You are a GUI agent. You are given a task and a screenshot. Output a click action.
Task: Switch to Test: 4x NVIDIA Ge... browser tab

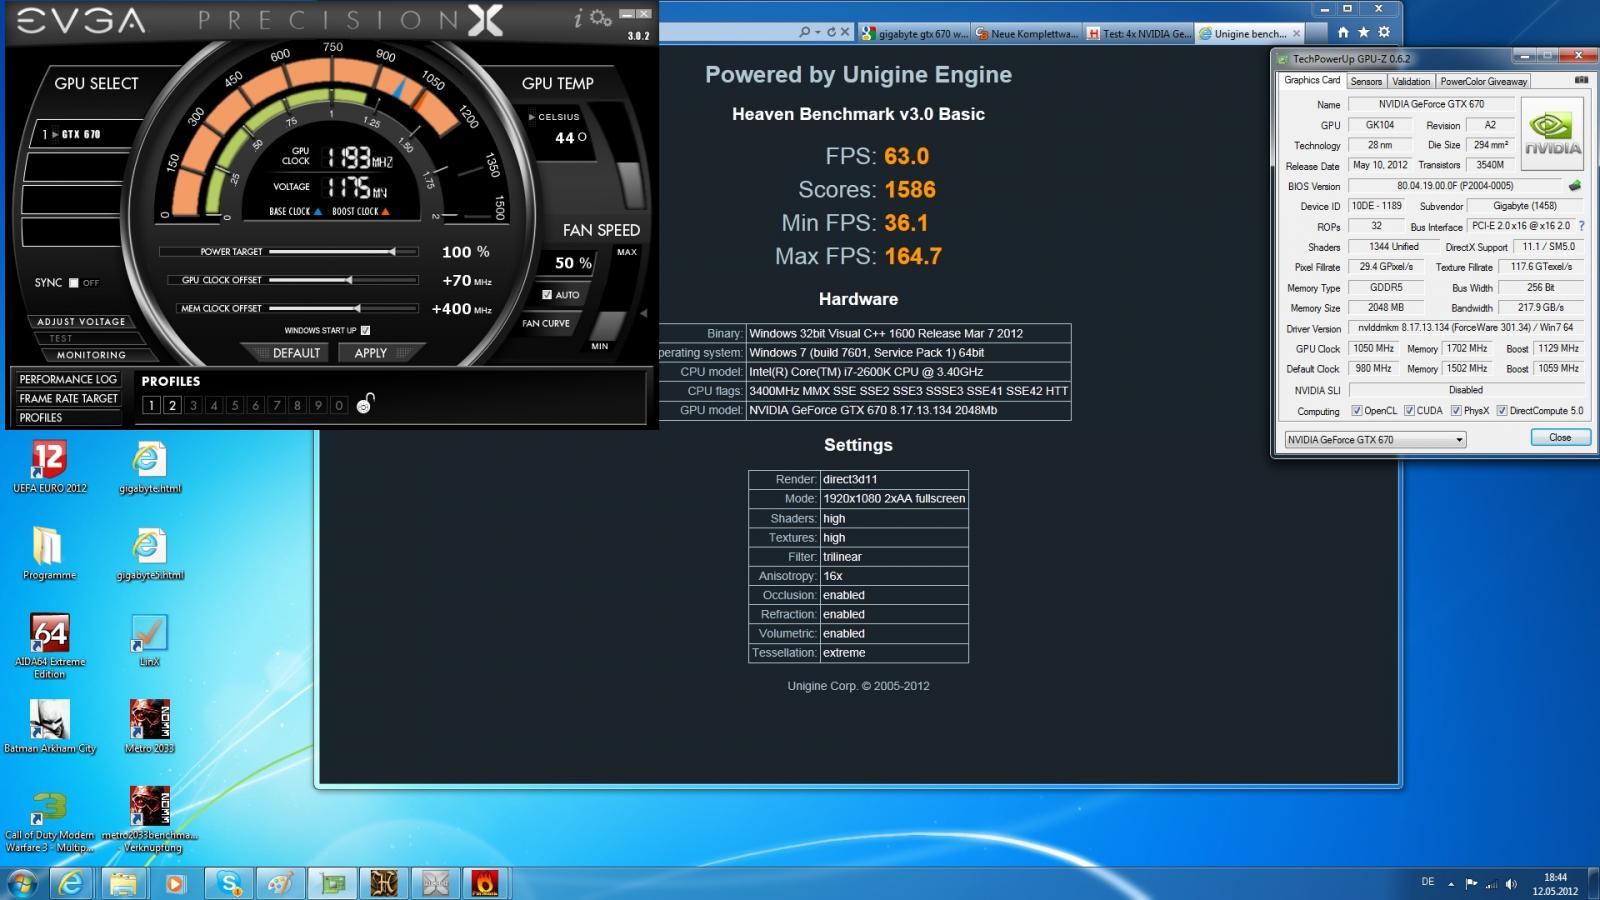tap(1140, 34)
